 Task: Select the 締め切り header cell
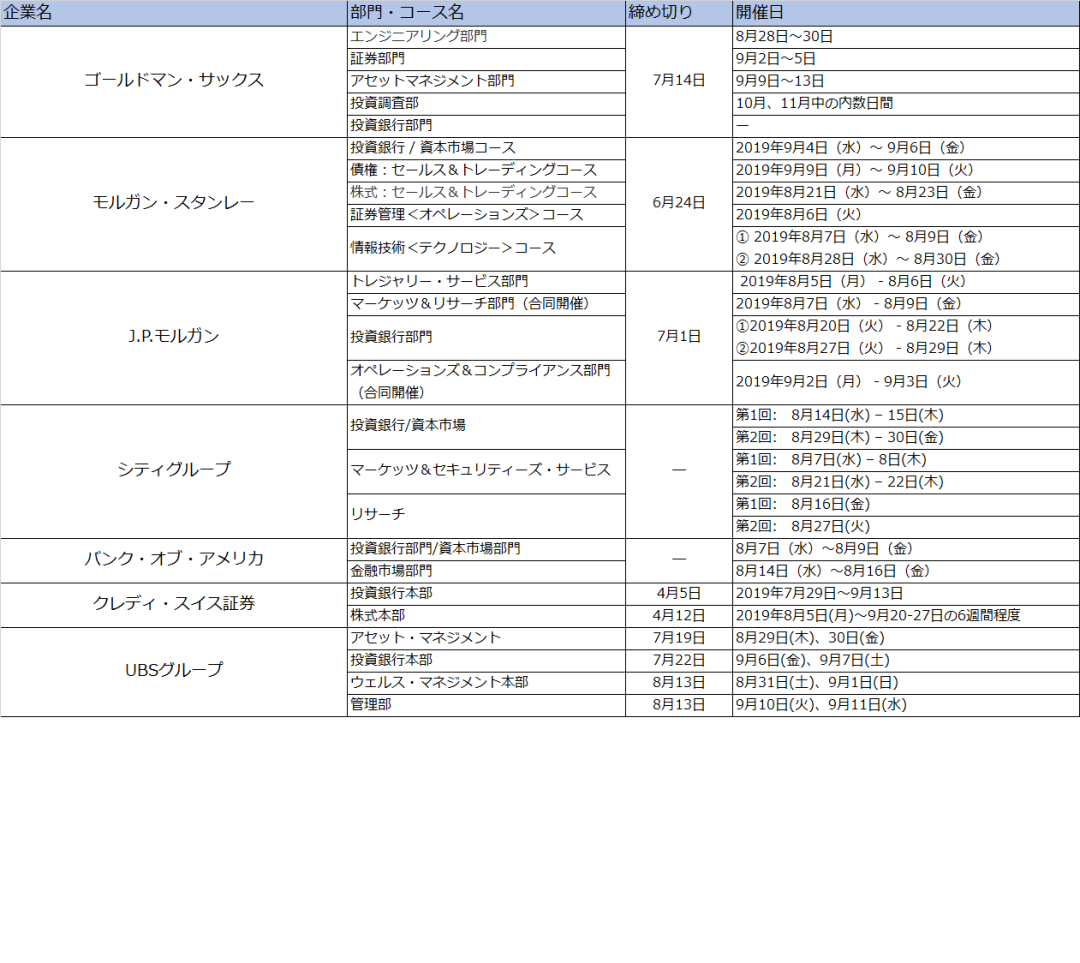coord(678,12)
